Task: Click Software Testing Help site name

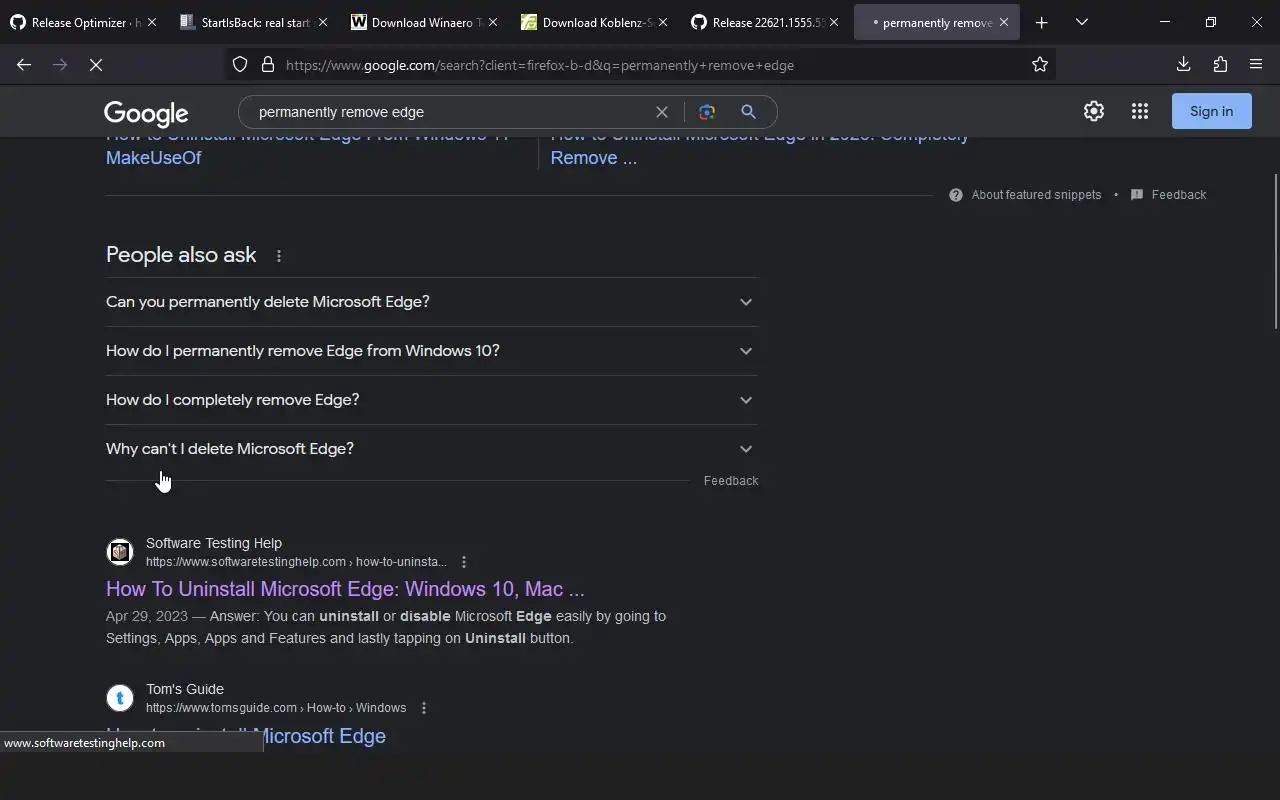Action: pyautogui.click(x=214, y=543)
